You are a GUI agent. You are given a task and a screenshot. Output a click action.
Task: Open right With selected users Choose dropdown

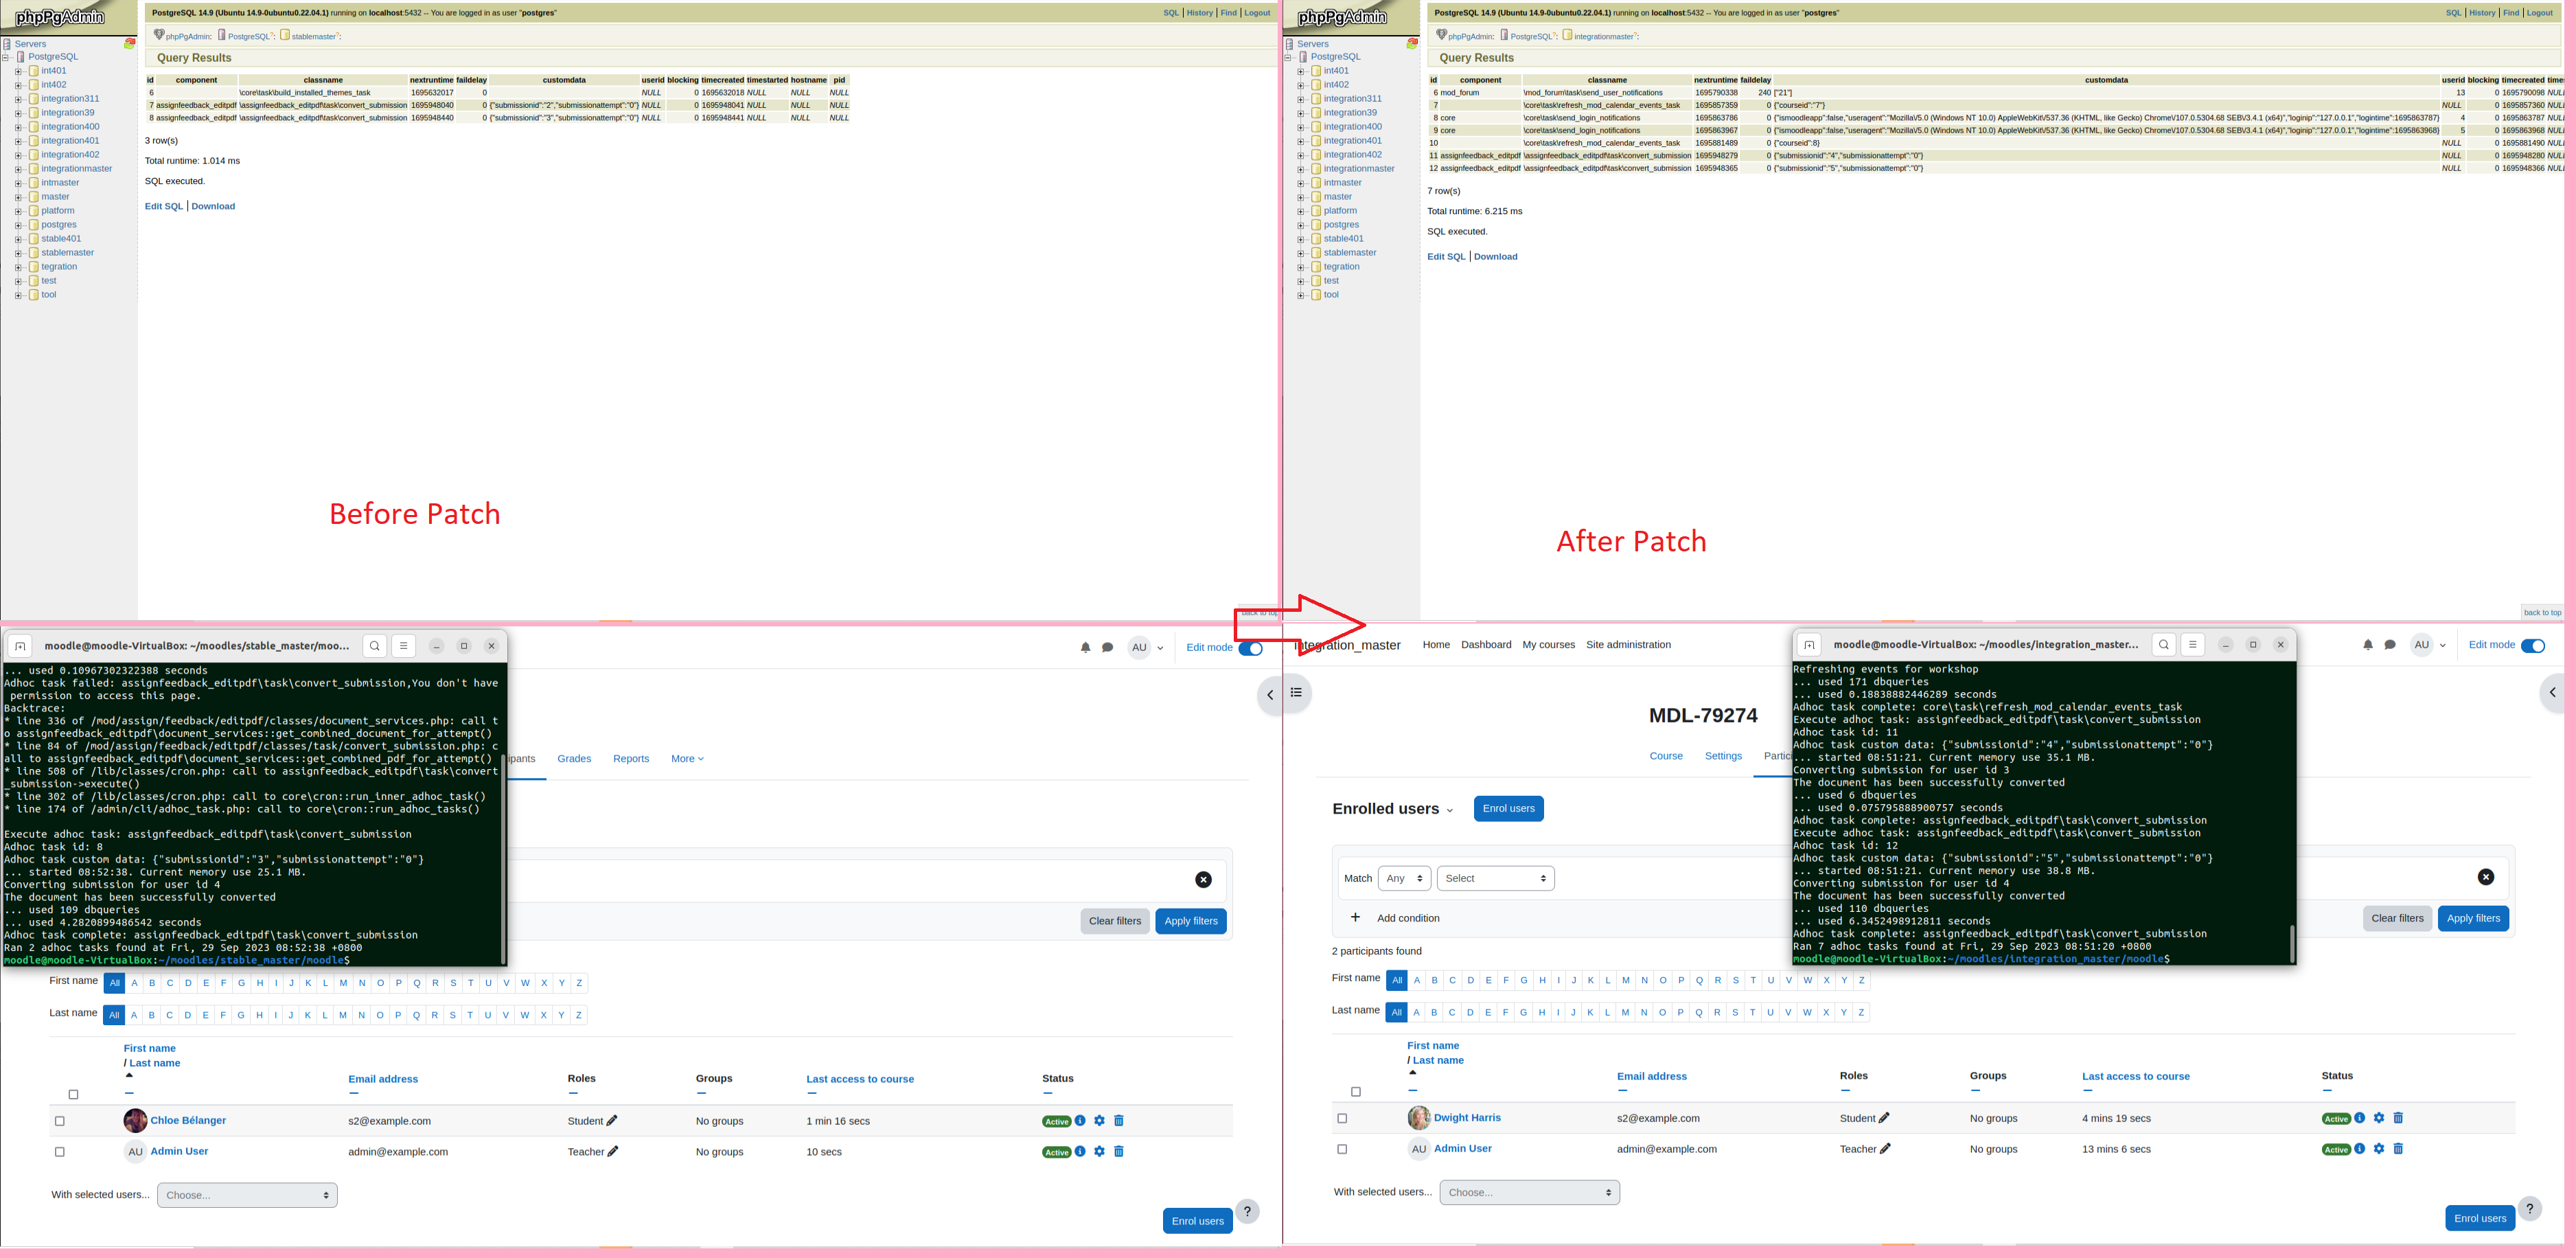(1529, 1192)
